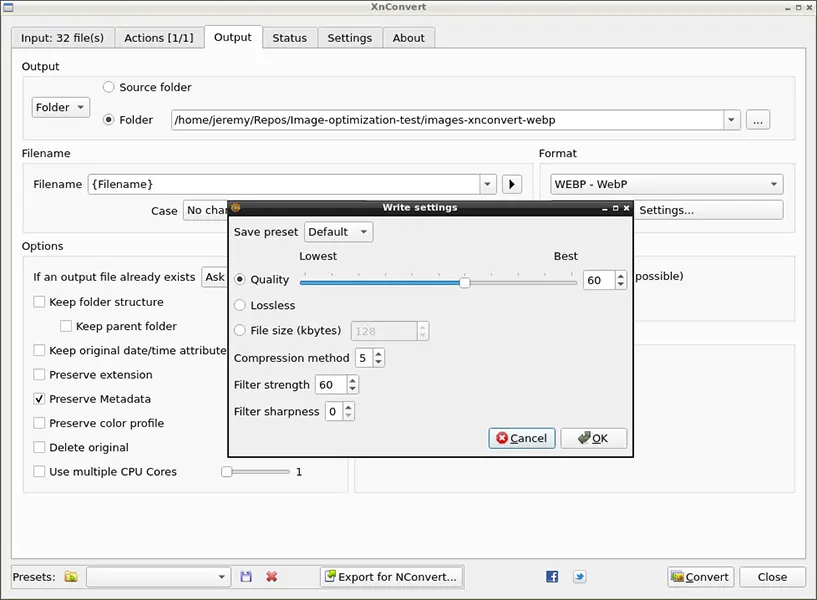Image resolution: width=817 pixels, height=600 pixels.
Task: Toggle Preserve extension checkbox
Action: point(39,374)
